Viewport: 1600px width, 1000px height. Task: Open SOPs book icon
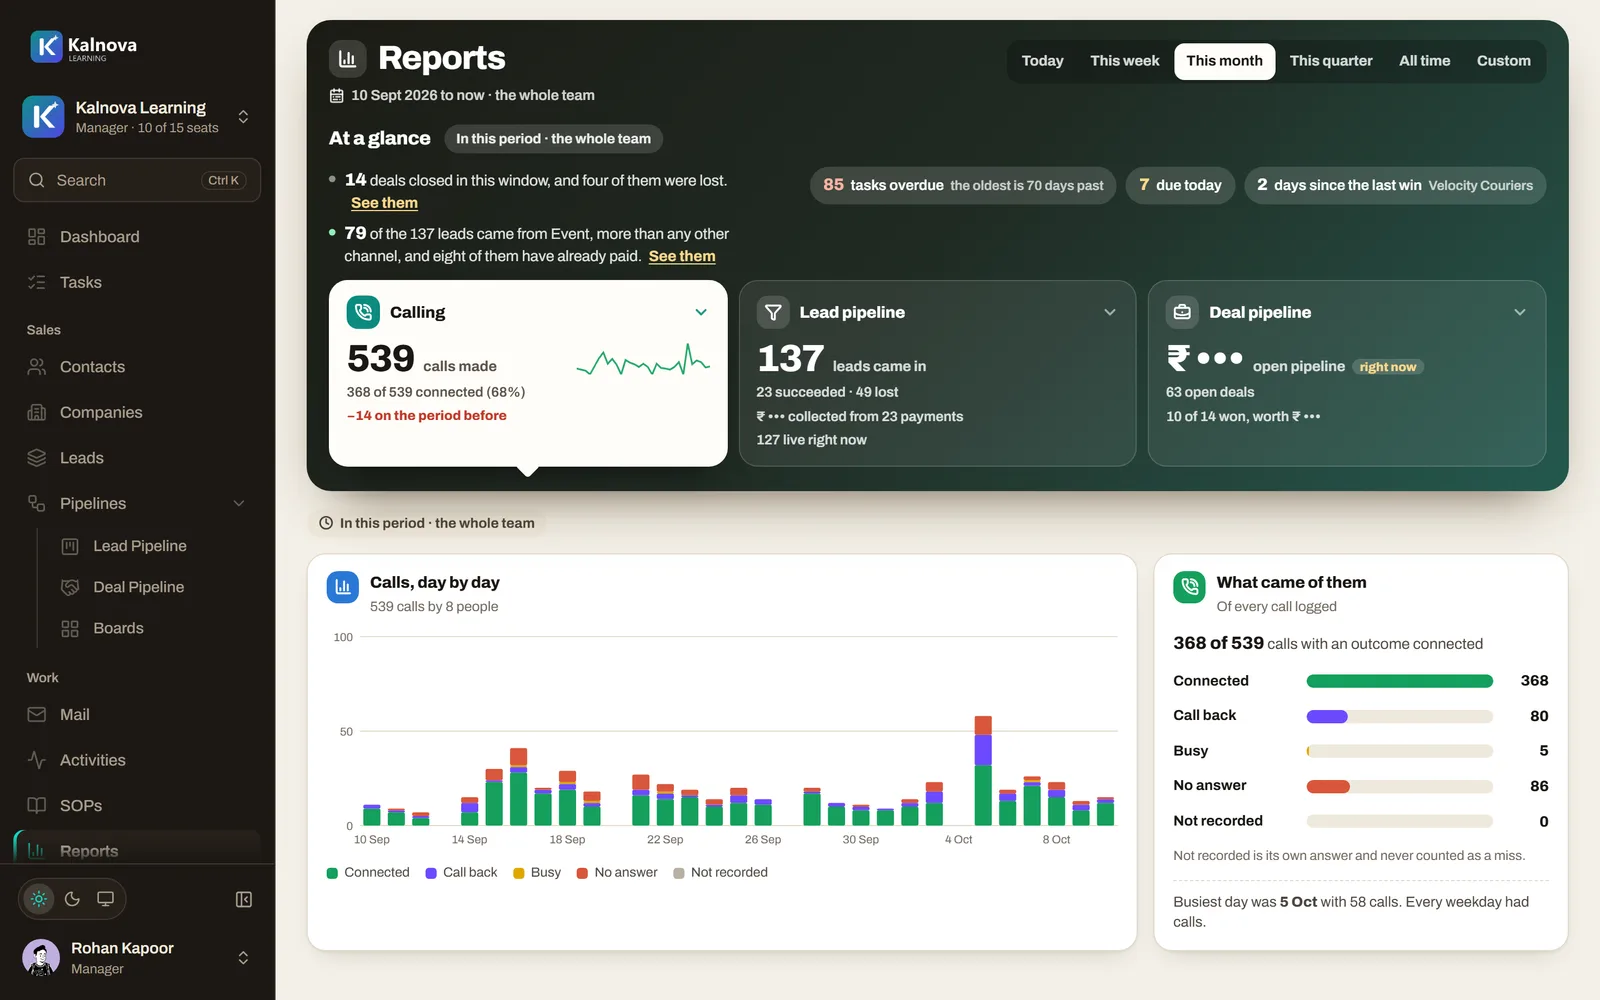click(x=37, y=806)
